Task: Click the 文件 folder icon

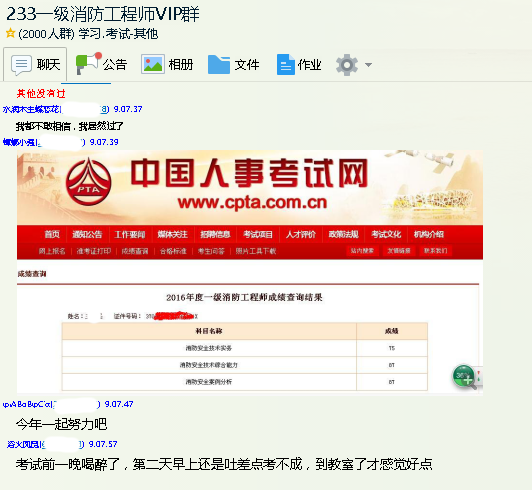Action: (x=219, y=64)
